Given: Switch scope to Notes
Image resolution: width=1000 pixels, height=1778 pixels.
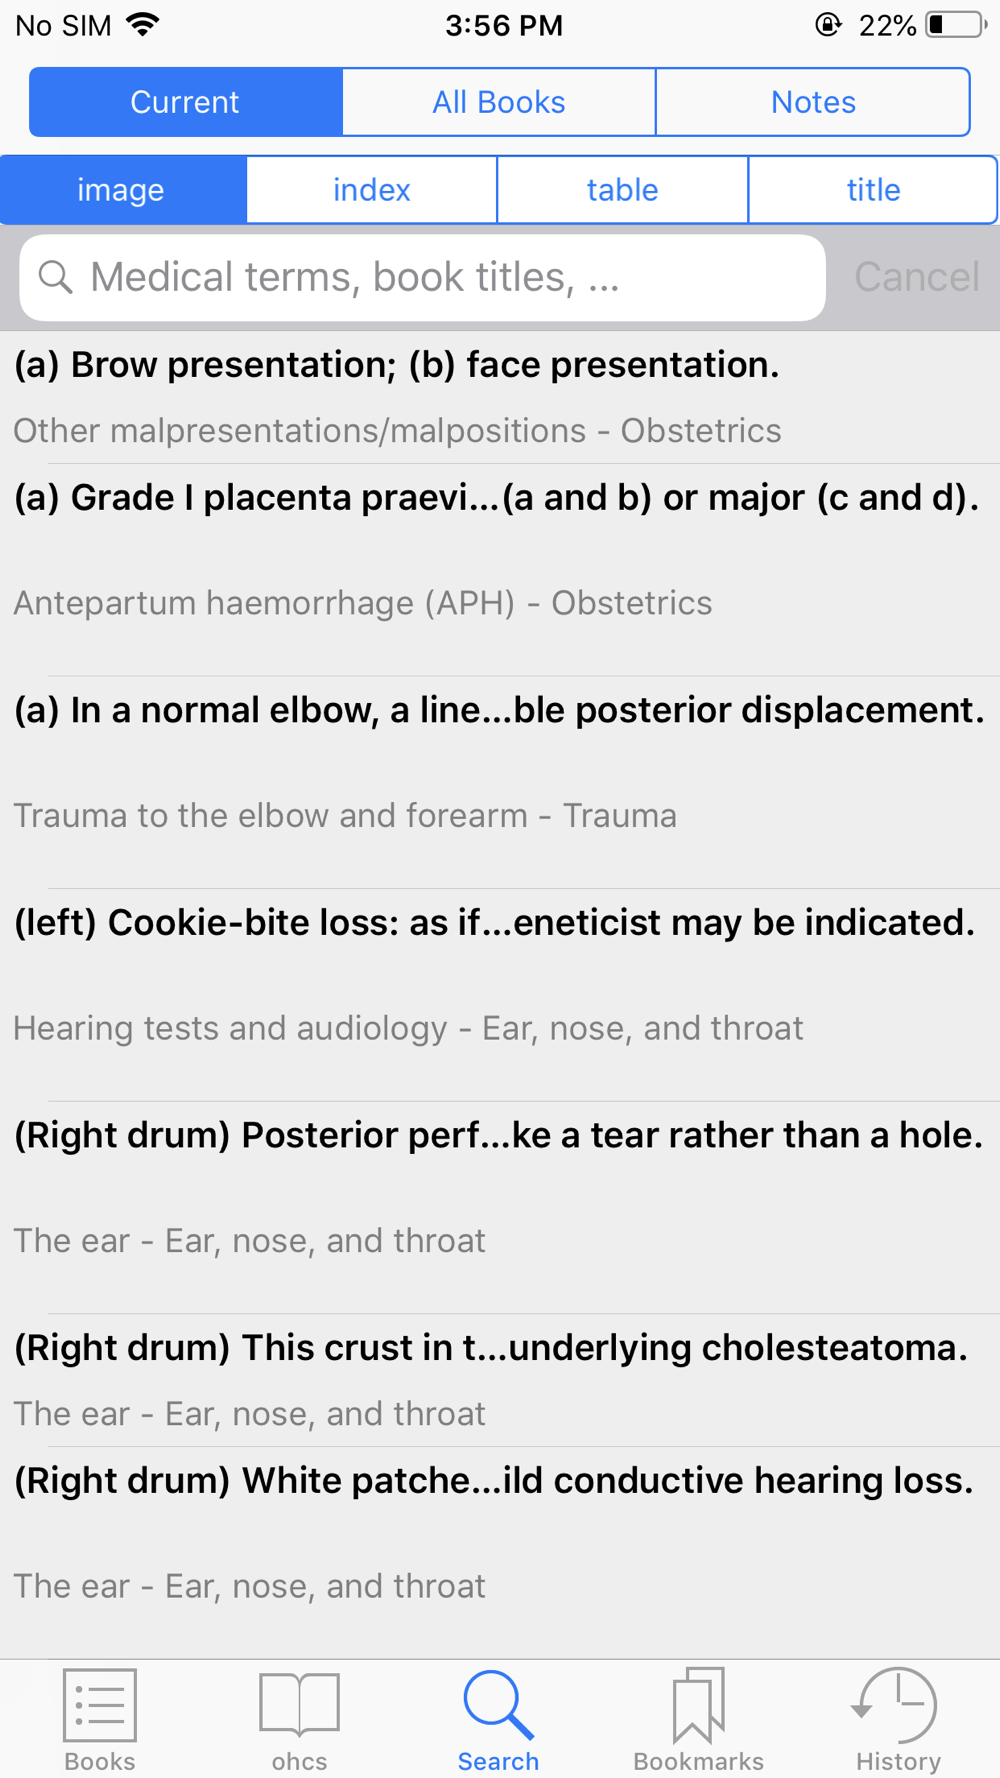Looking at the screenshot, I should coord(813,102).
